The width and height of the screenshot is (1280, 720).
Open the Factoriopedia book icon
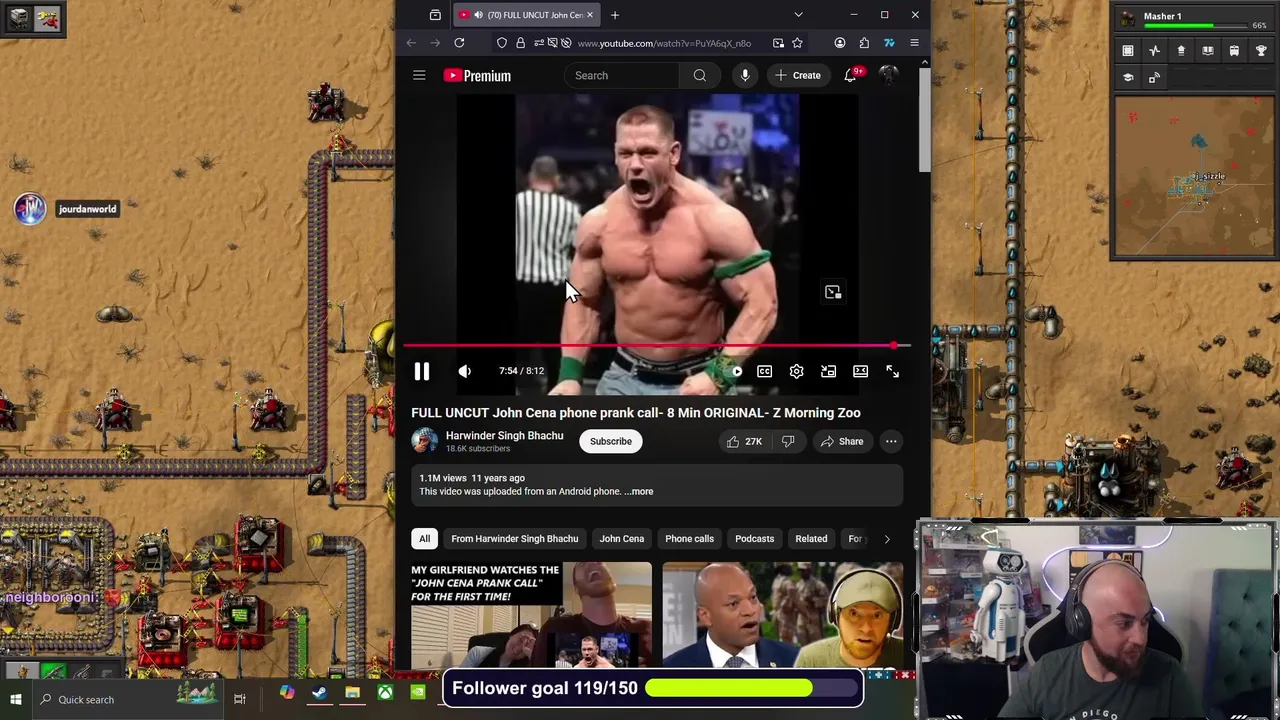click(x=1208, y=51)
